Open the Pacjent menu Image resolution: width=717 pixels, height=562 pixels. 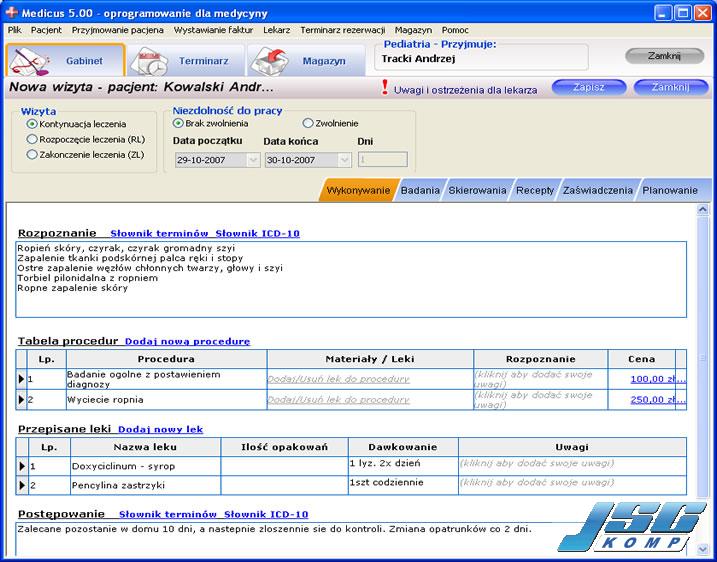pos(46,30)
